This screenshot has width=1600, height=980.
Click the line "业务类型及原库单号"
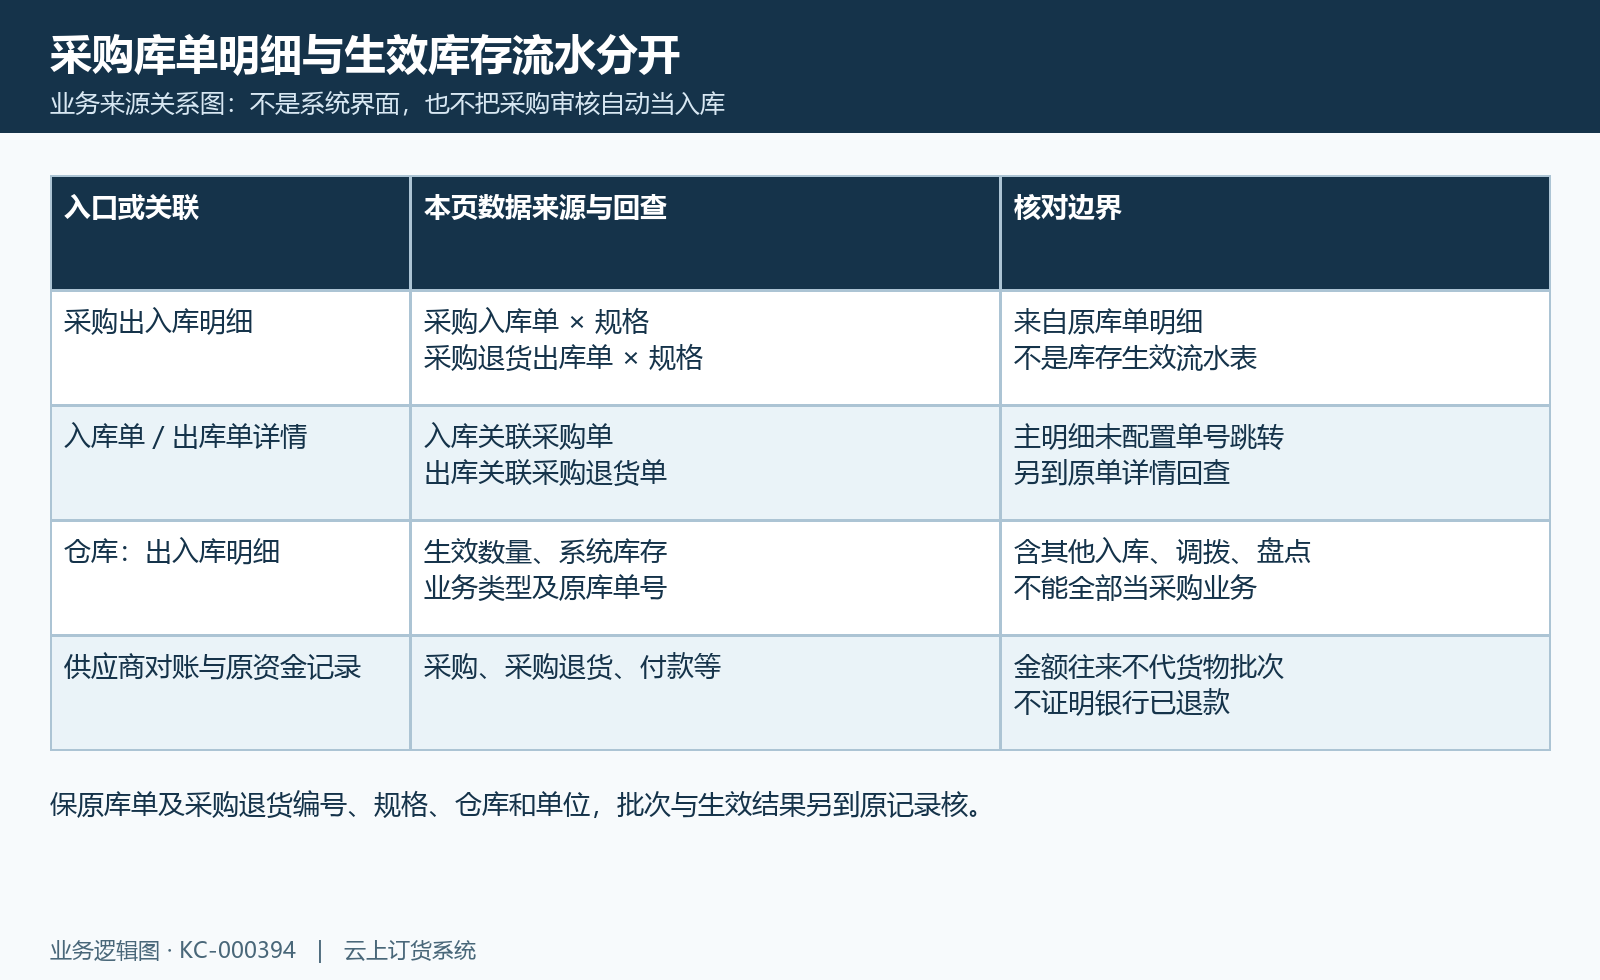tap(546, 588)
